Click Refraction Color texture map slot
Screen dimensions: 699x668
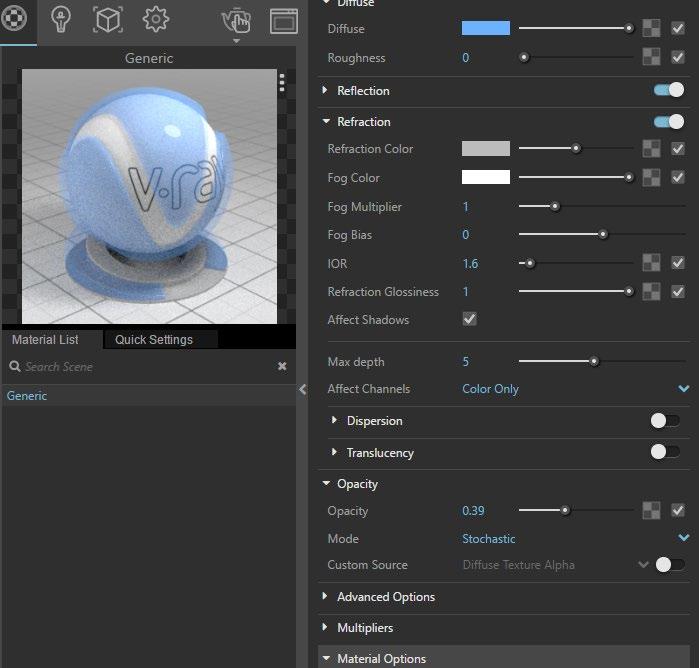(651, 148)
